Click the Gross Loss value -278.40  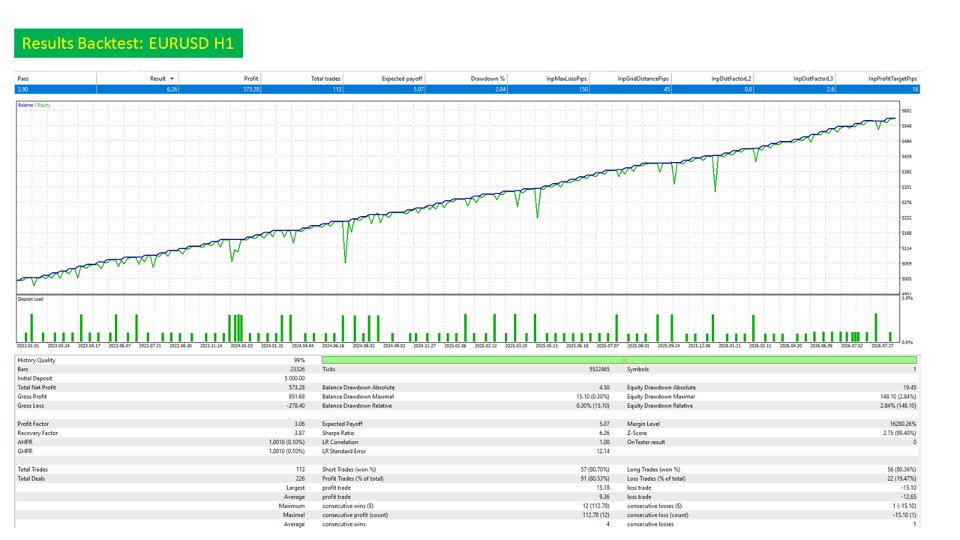(296, 405)
